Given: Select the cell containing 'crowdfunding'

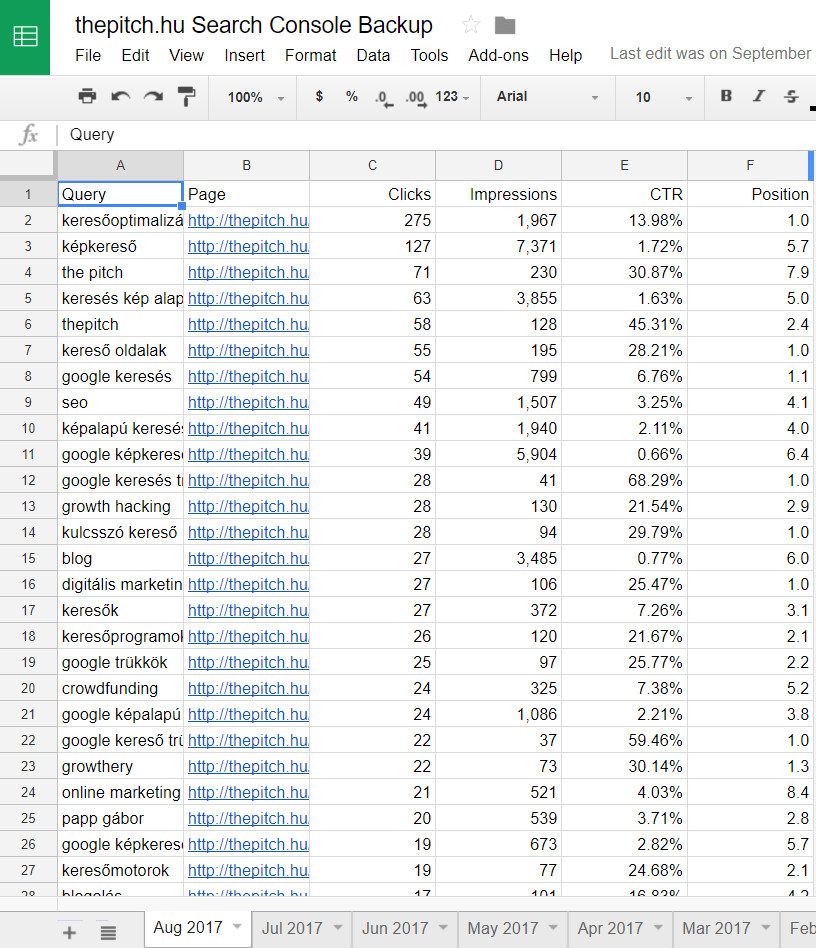Looking at the screenshot, I should point(120,688).
